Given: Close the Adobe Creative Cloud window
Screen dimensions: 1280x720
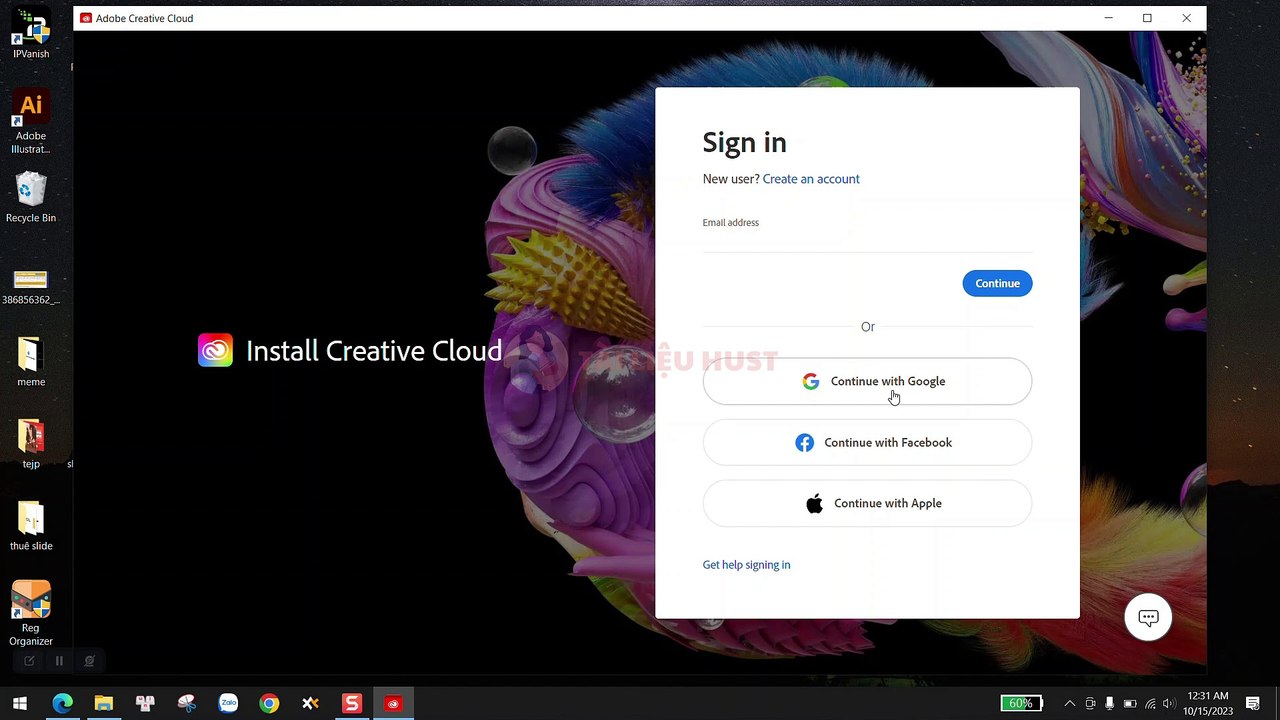Looking at the screenshot, I should coord(1186,18).
